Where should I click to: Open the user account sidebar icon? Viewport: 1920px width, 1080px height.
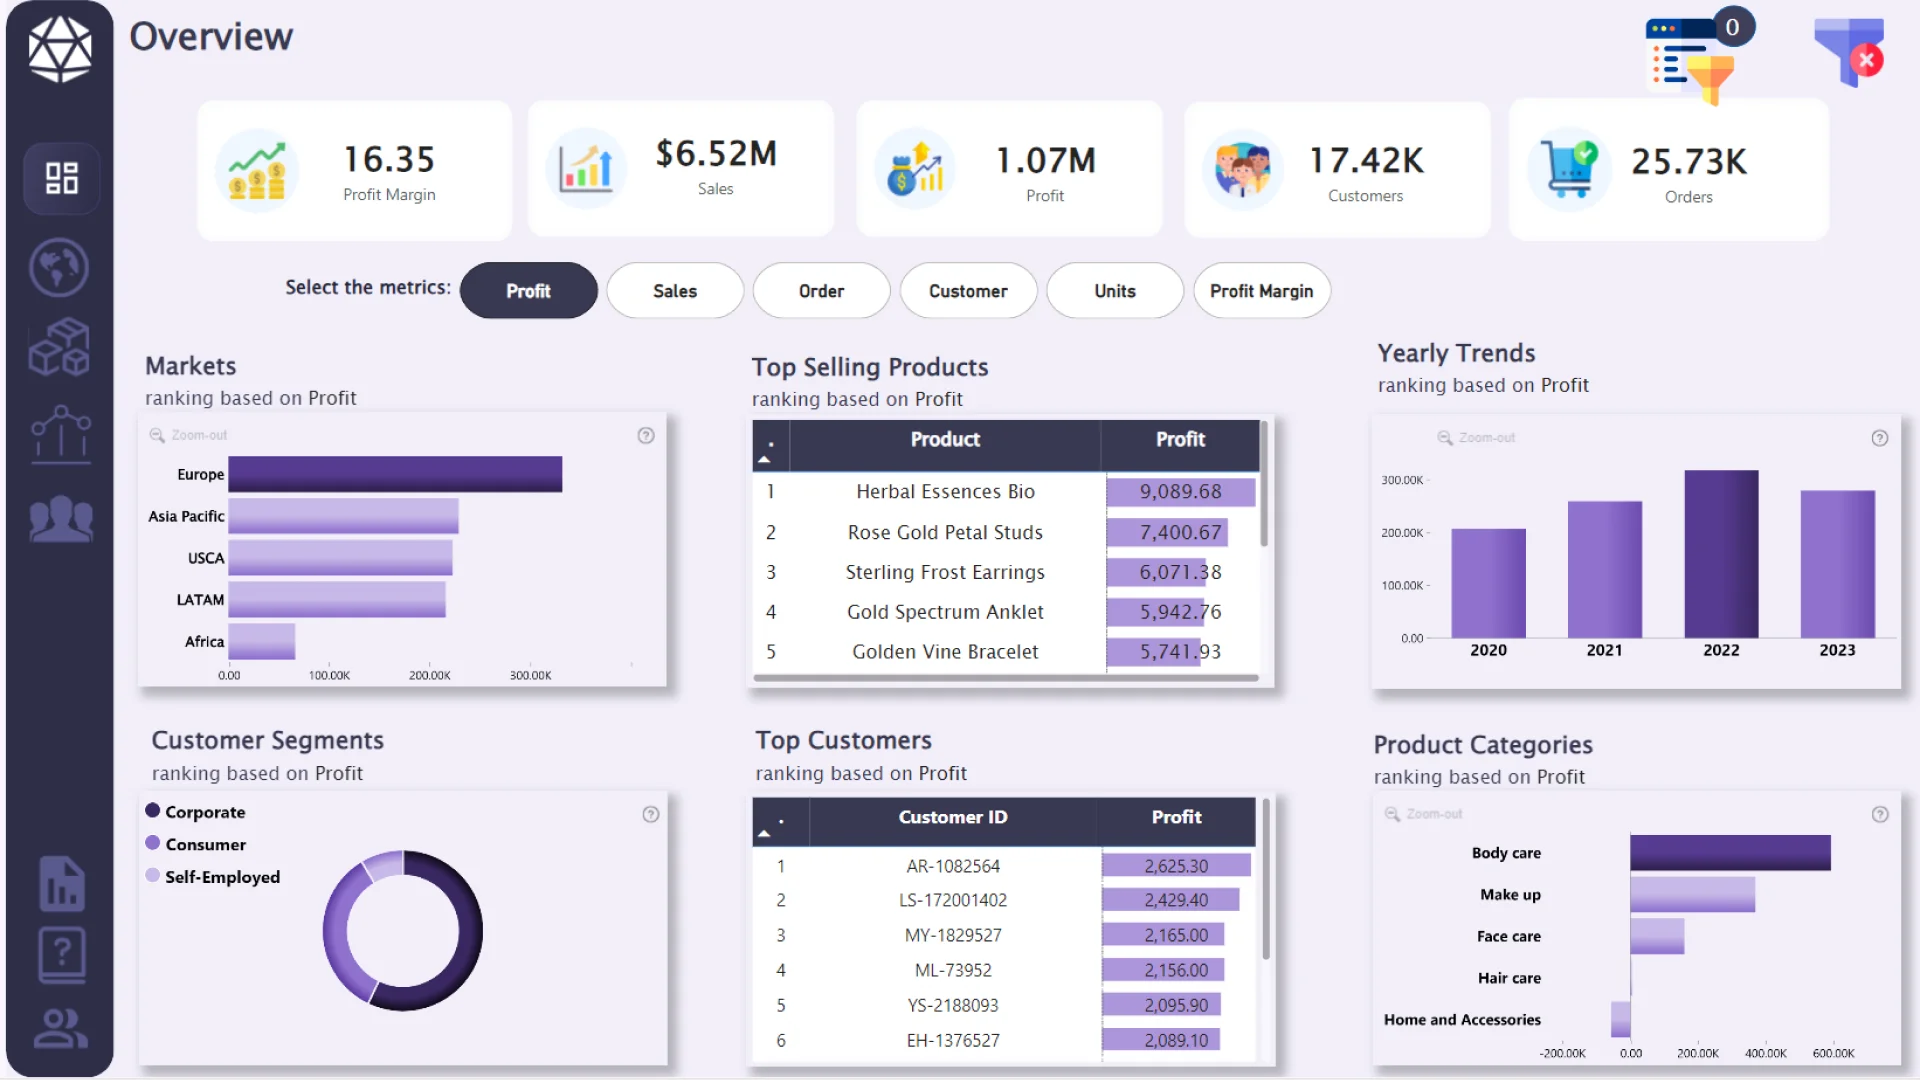coord(60,1028)
